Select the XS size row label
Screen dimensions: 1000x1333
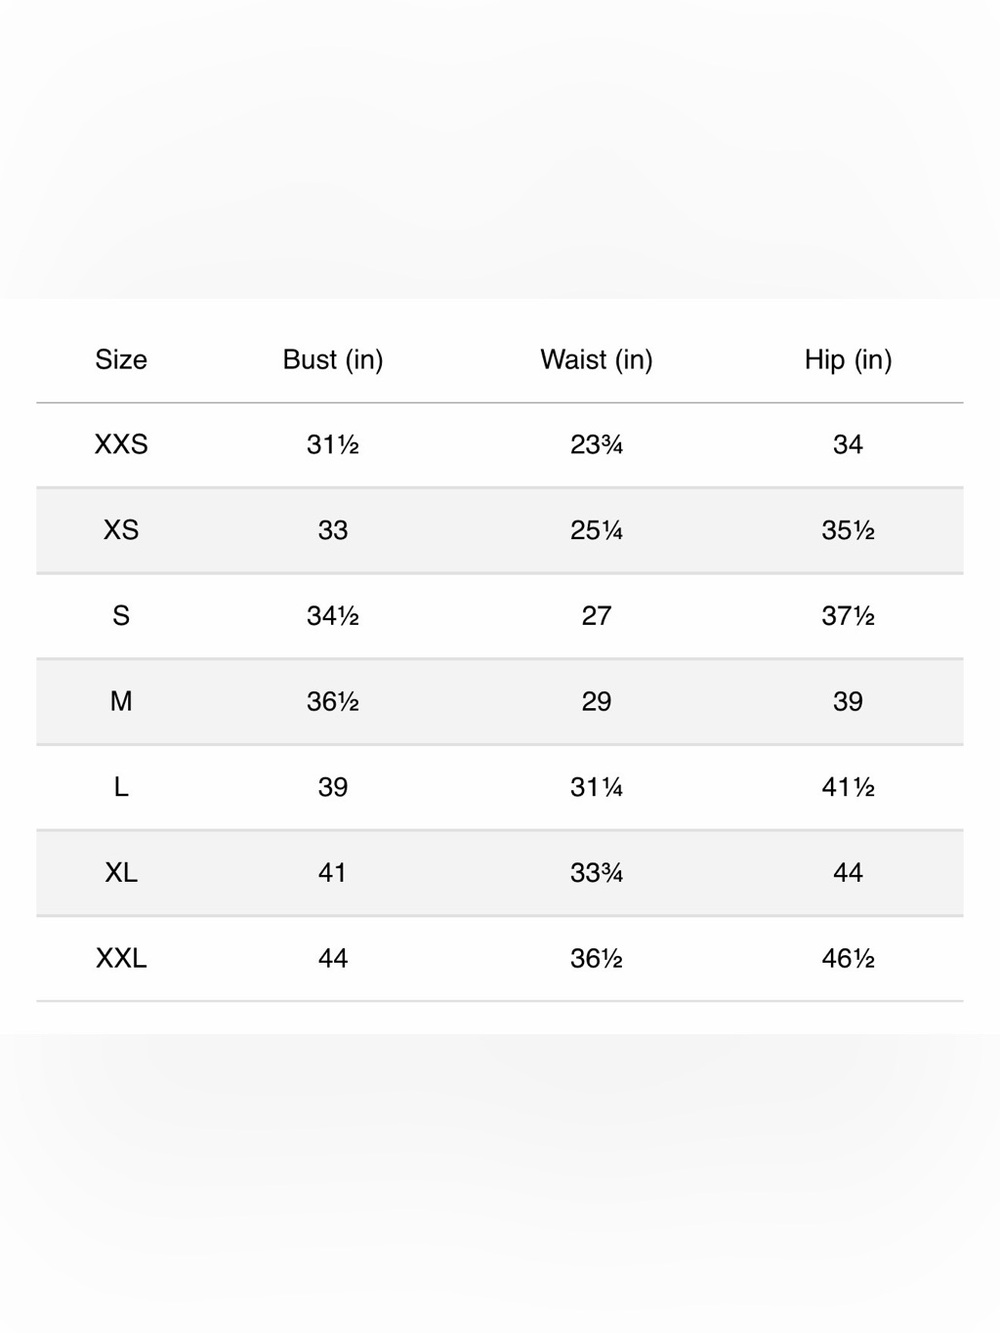(x=121, y=530)
